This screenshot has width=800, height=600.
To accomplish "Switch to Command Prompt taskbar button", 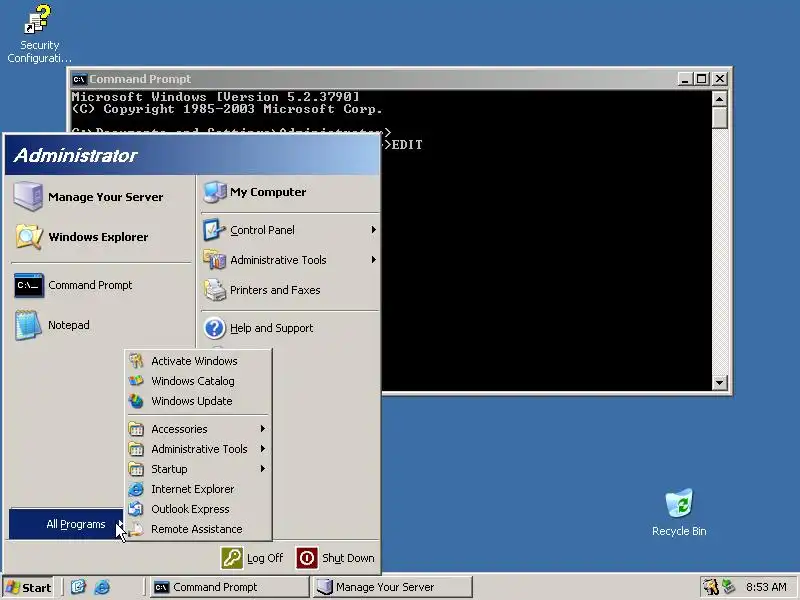I will [230, 587].
